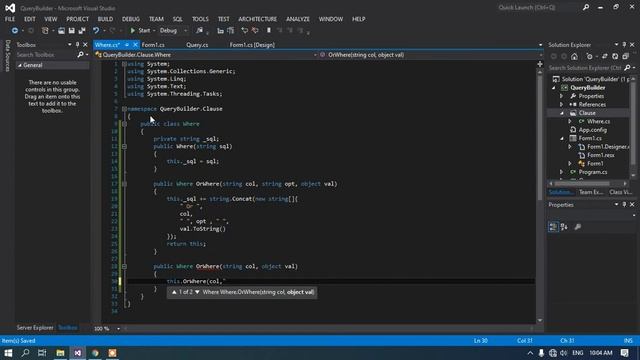640x360 pixels.
Task: Expand the References node in Solution Explorer
Action: tap(562, 105)
